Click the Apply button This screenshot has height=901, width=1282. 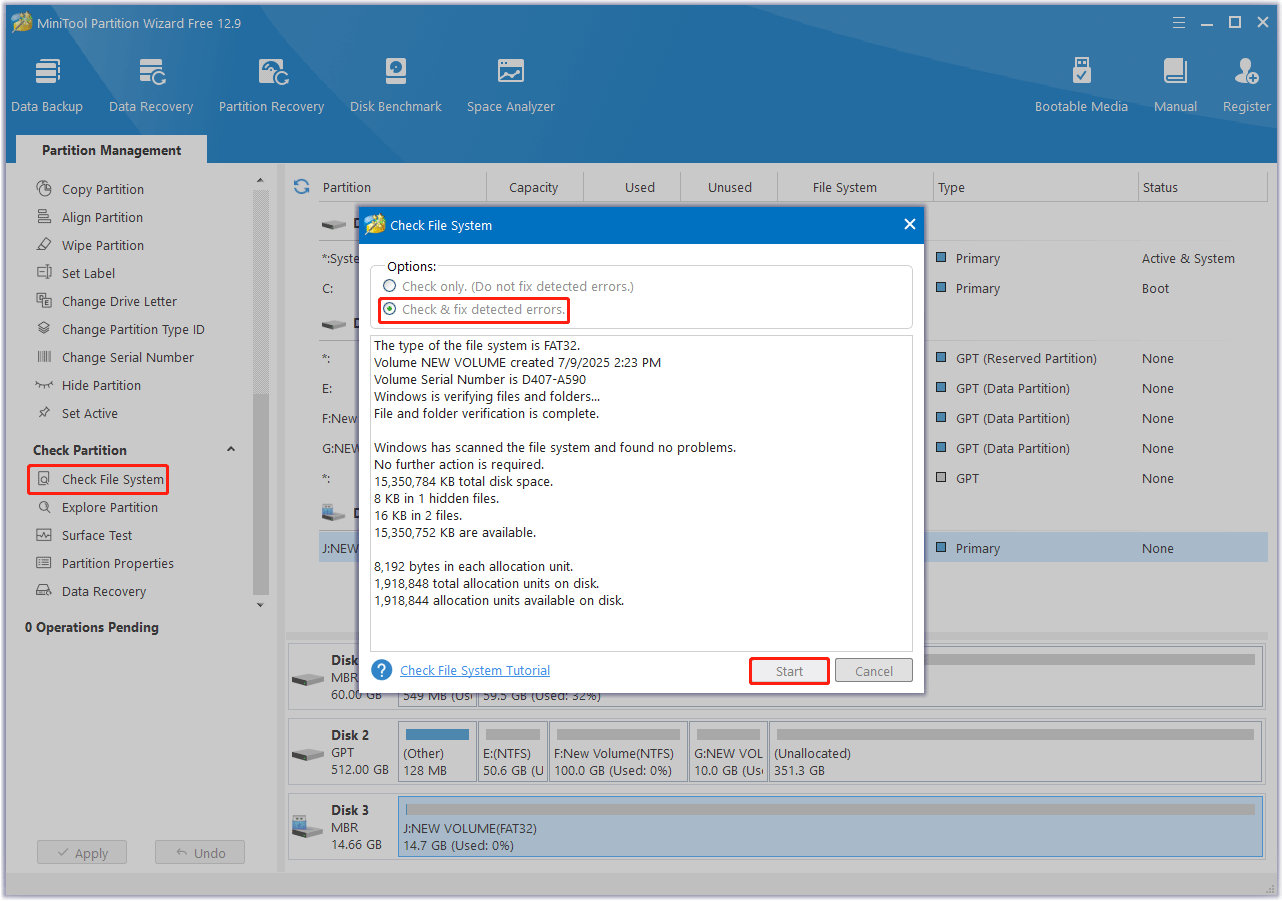82,853
